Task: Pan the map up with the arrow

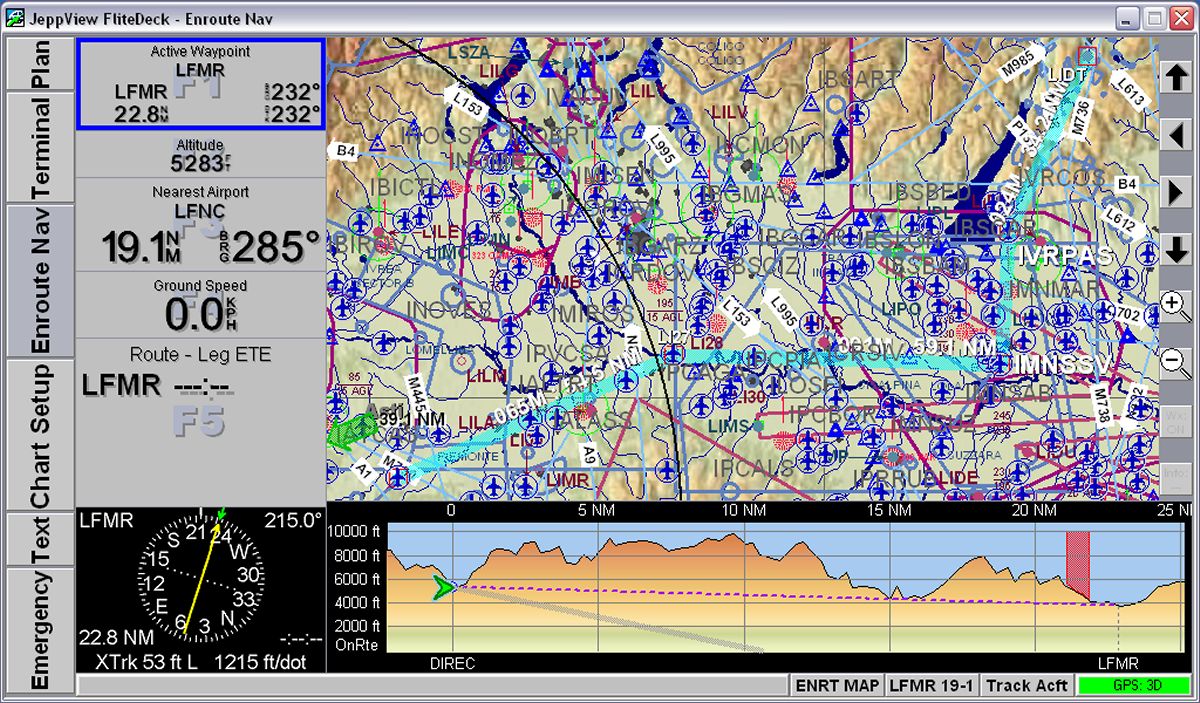Action: pos(1176,77)
